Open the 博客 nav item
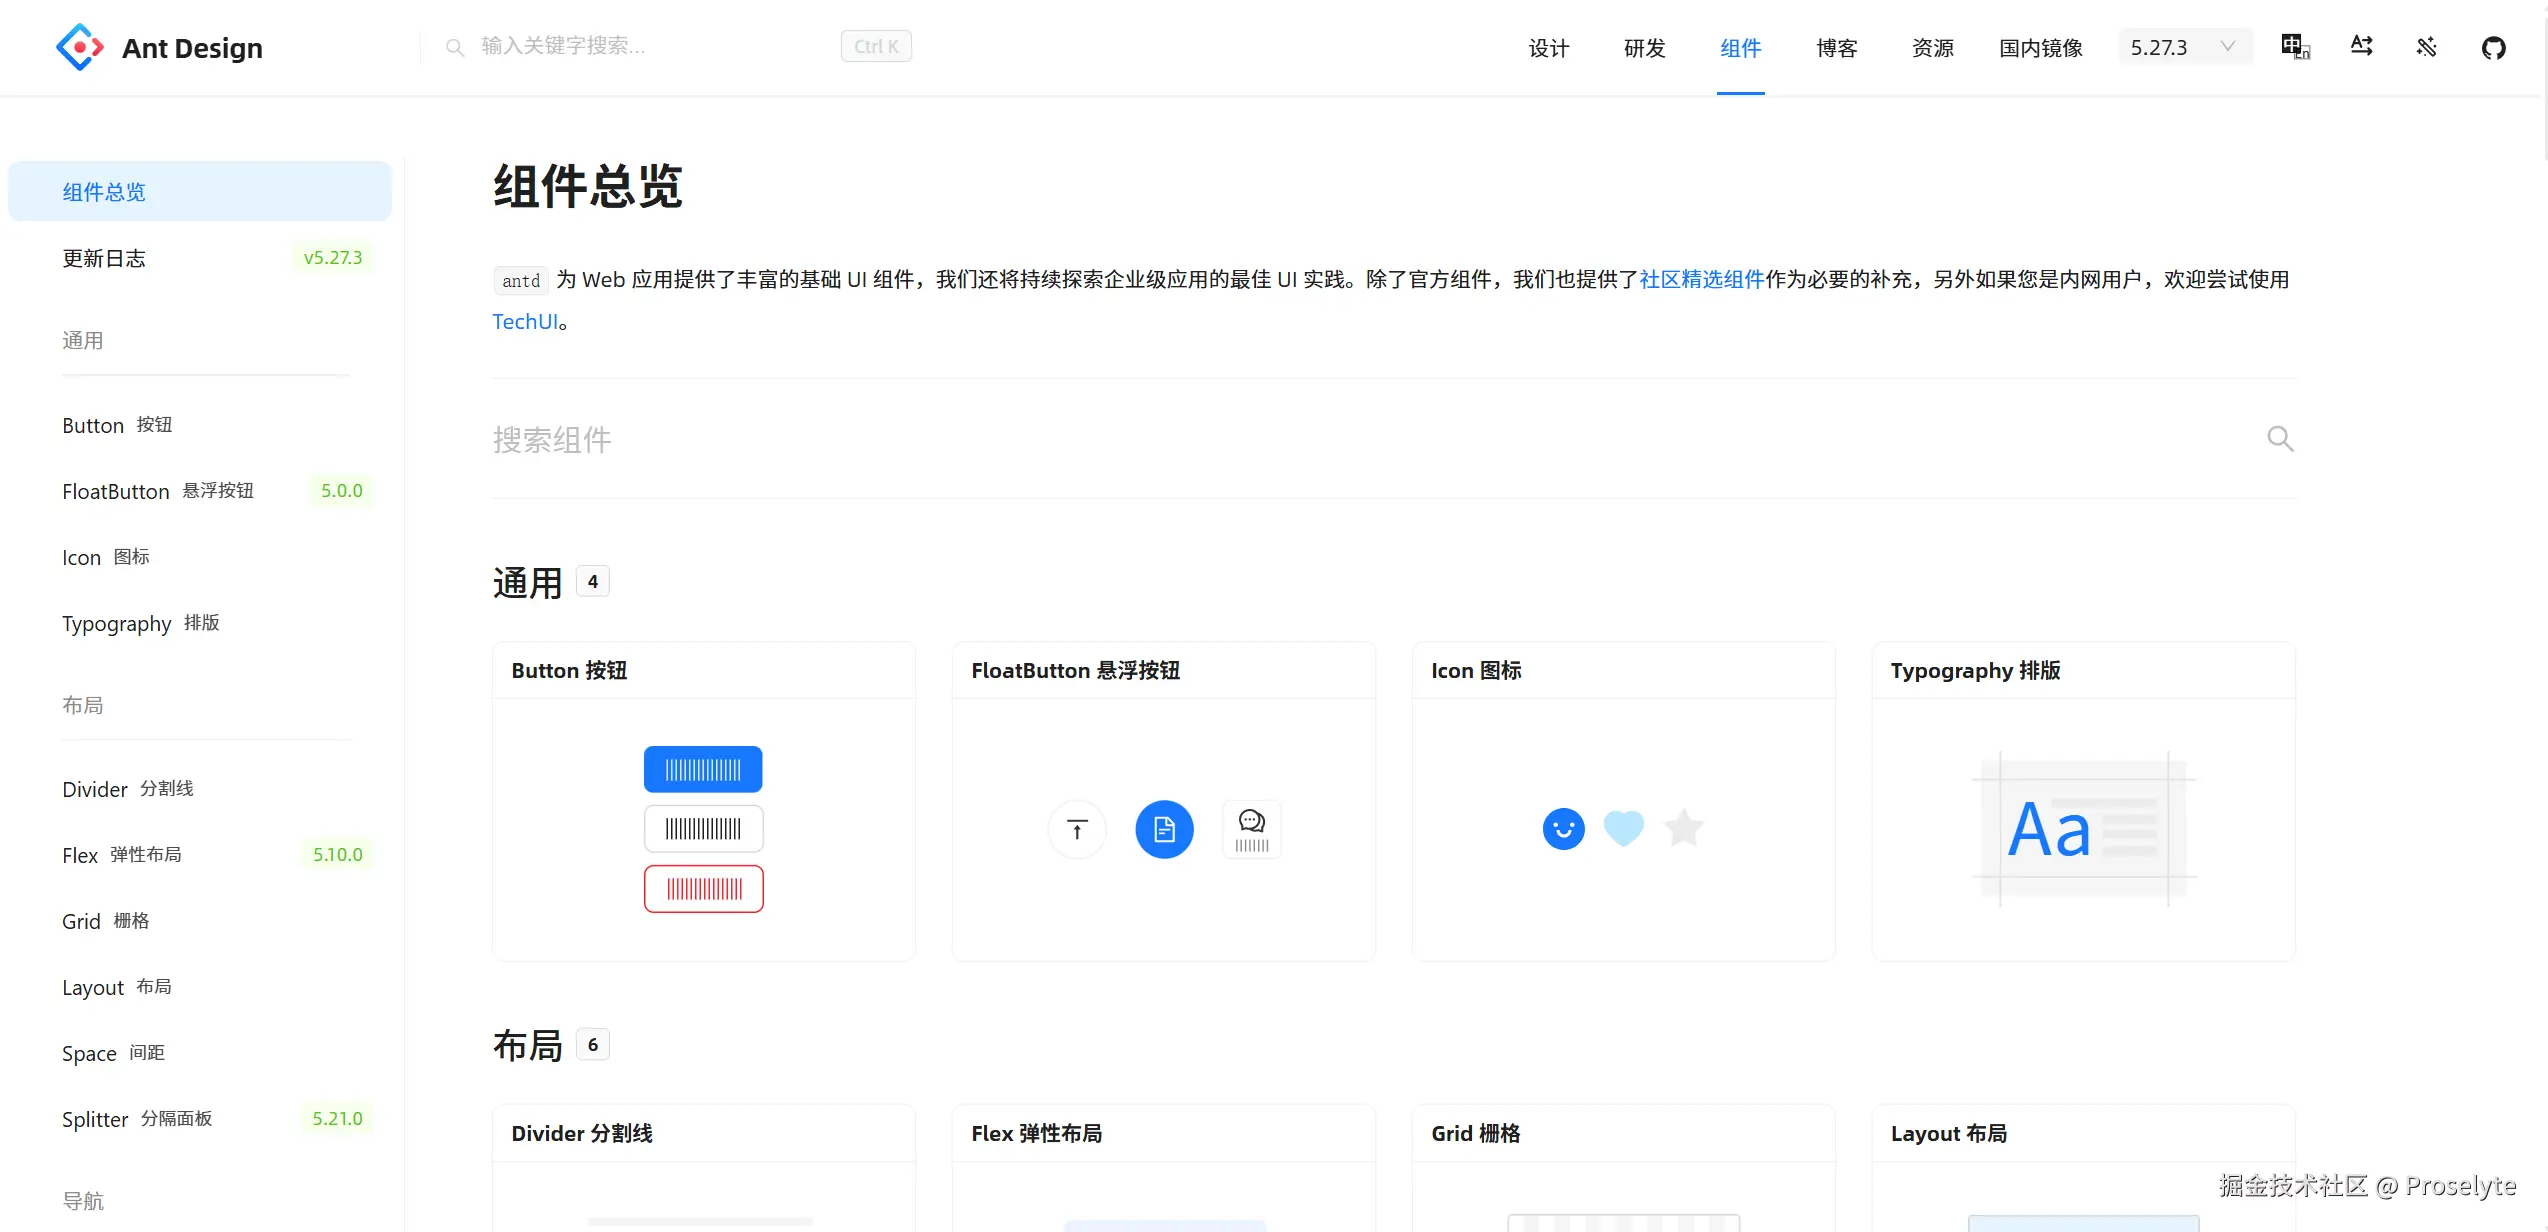The image size is (2548, 1232). (1836, 48)
